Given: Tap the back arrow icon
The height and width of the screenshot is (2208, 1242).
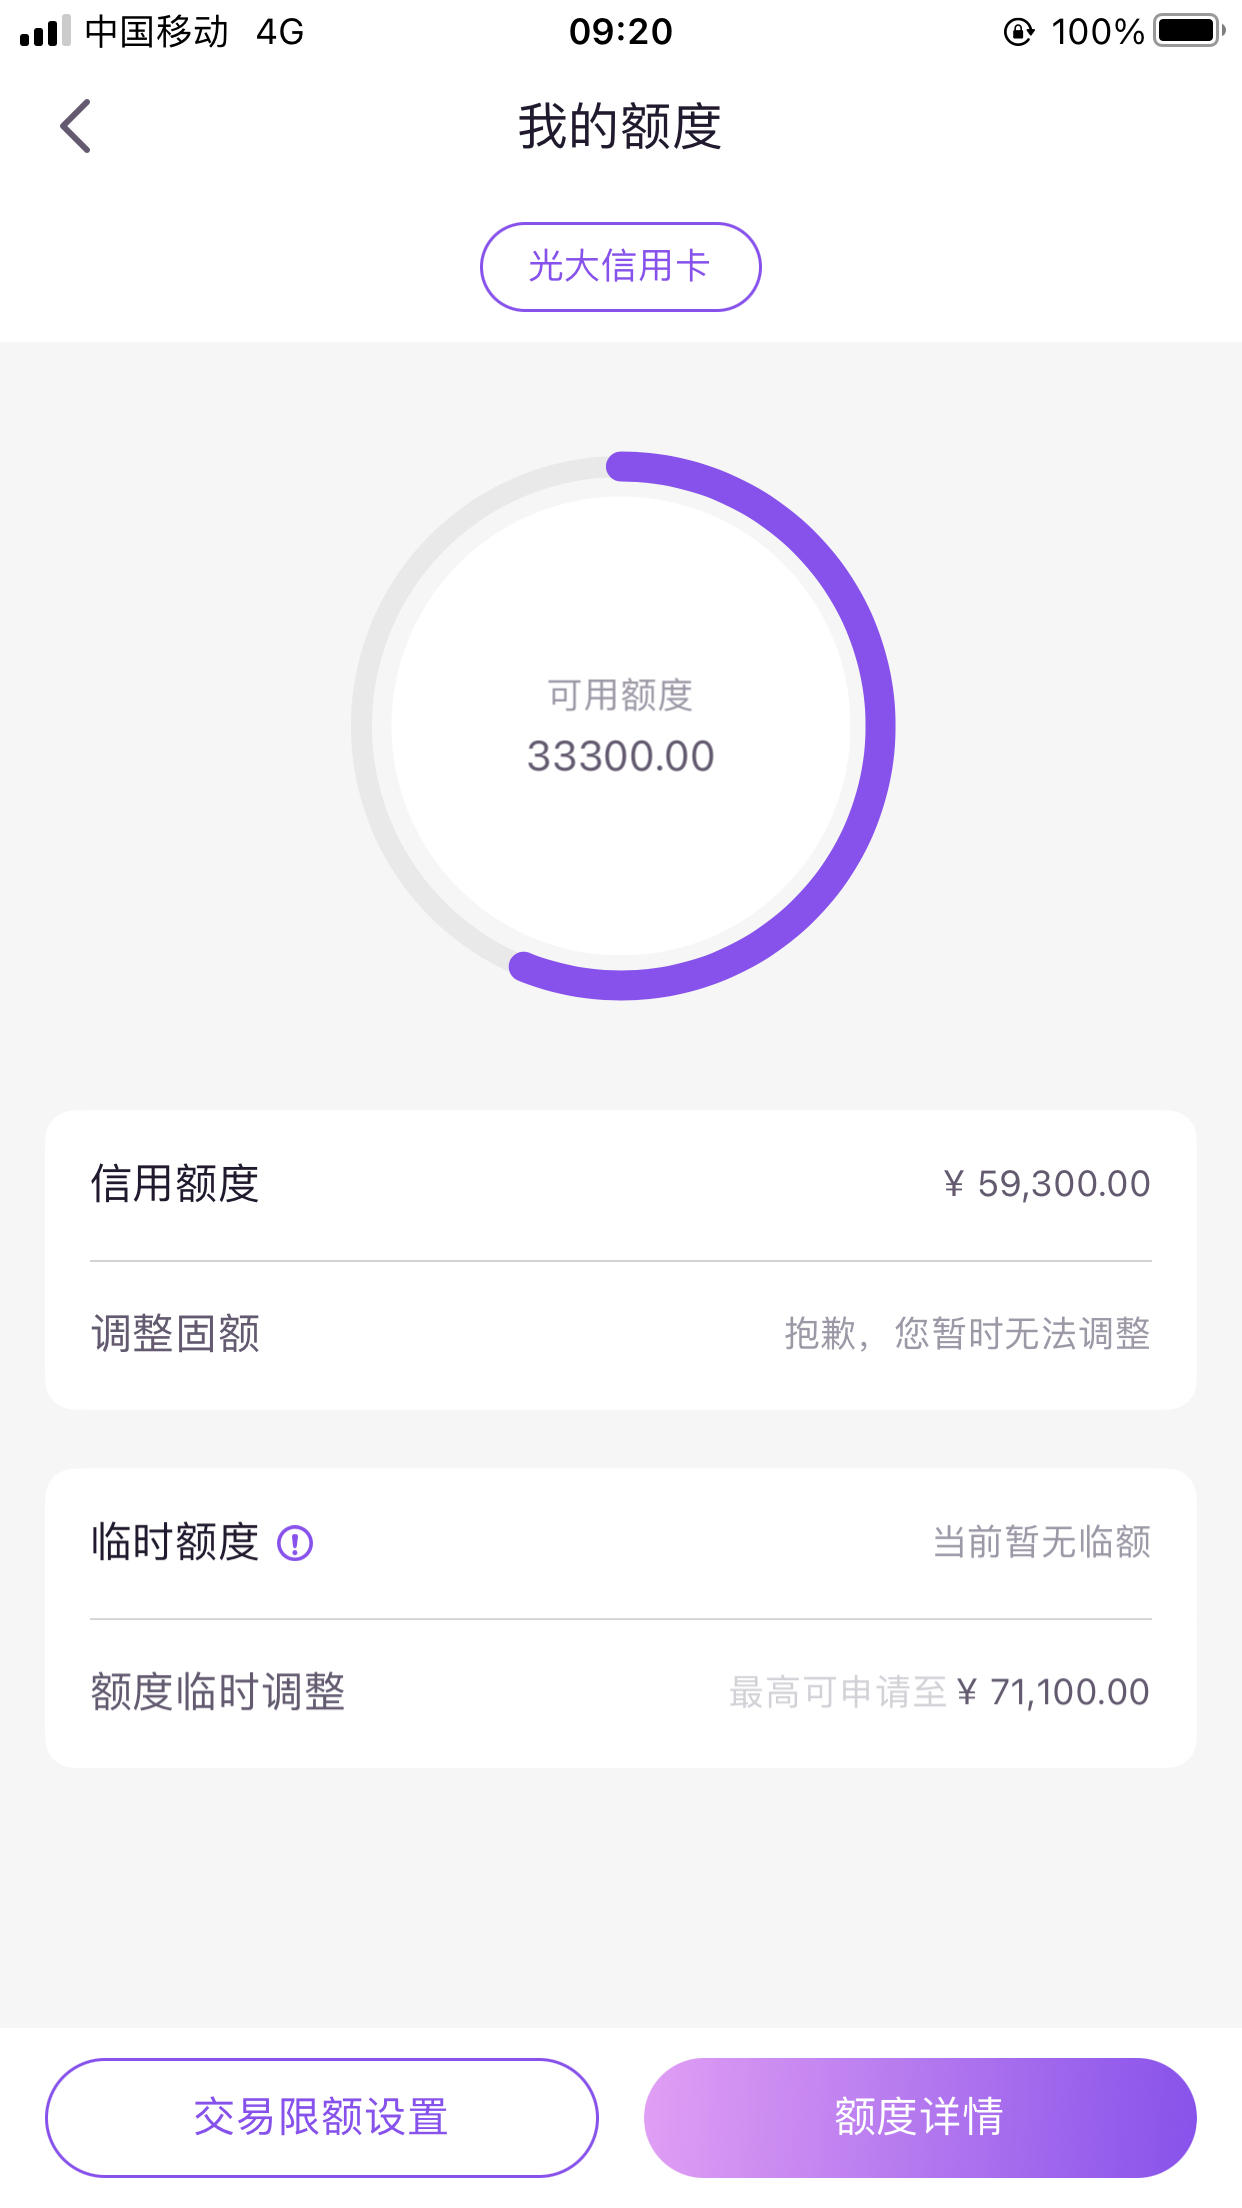Looking at the screenshot, I should coord(75,126).
